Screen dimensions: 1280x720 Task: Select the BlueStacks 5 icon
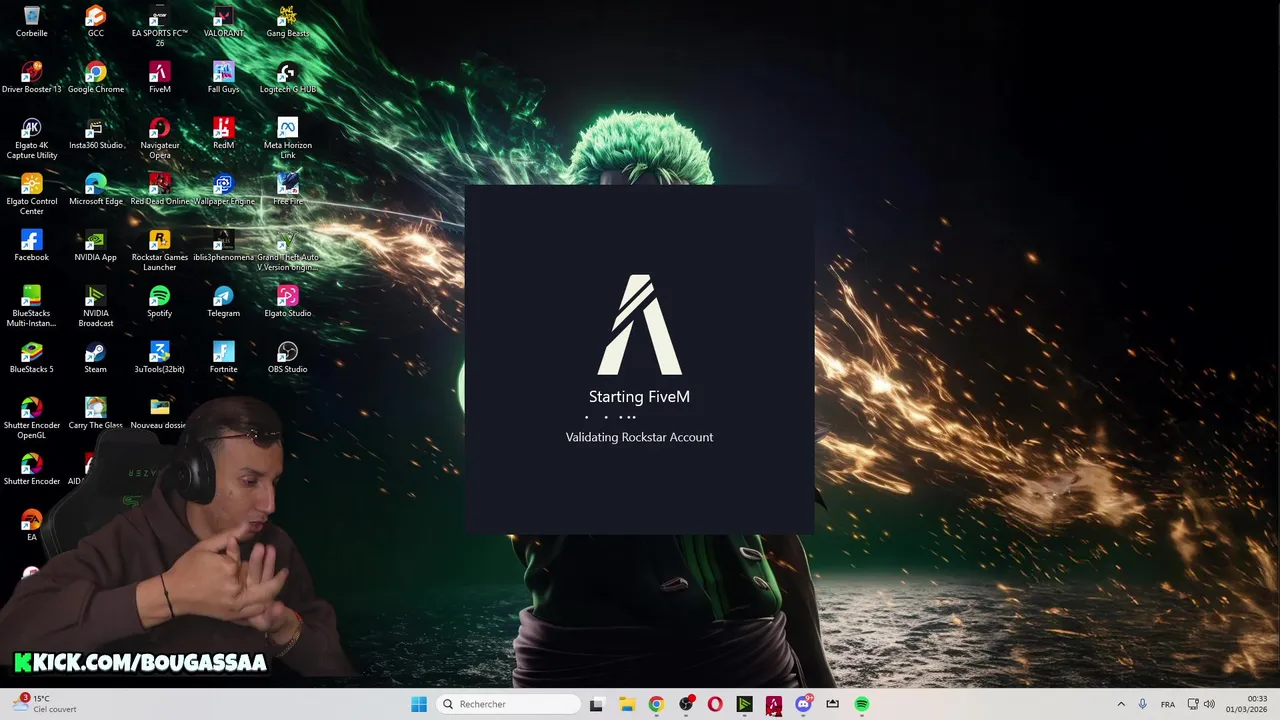31,358
